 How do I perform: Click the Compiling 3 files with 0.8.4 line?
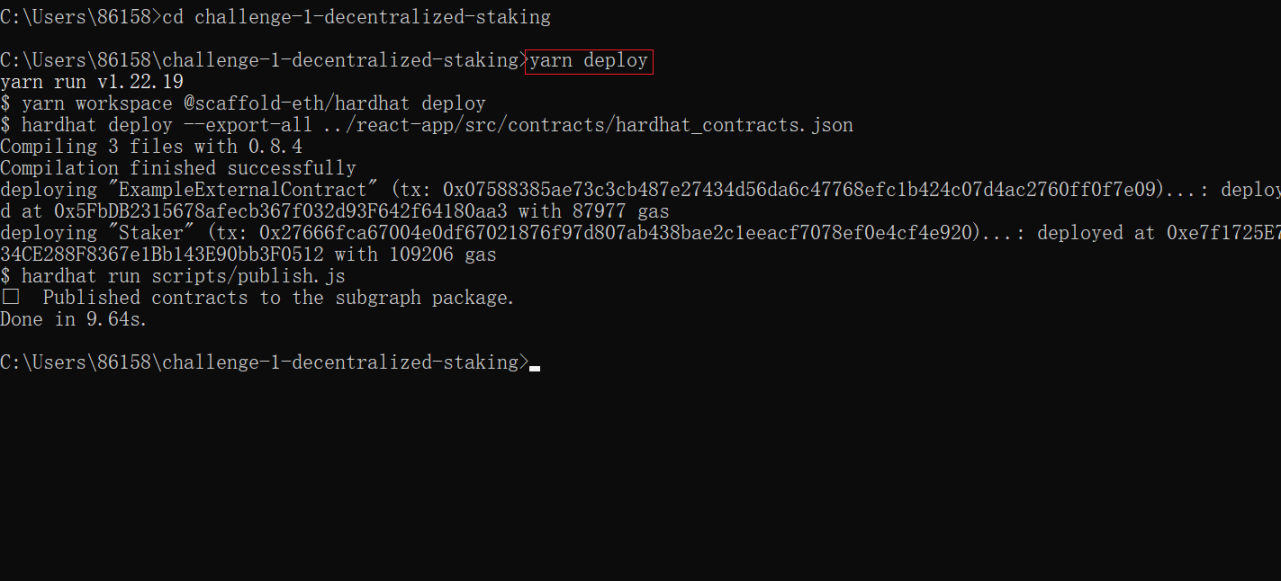point(151,147)
